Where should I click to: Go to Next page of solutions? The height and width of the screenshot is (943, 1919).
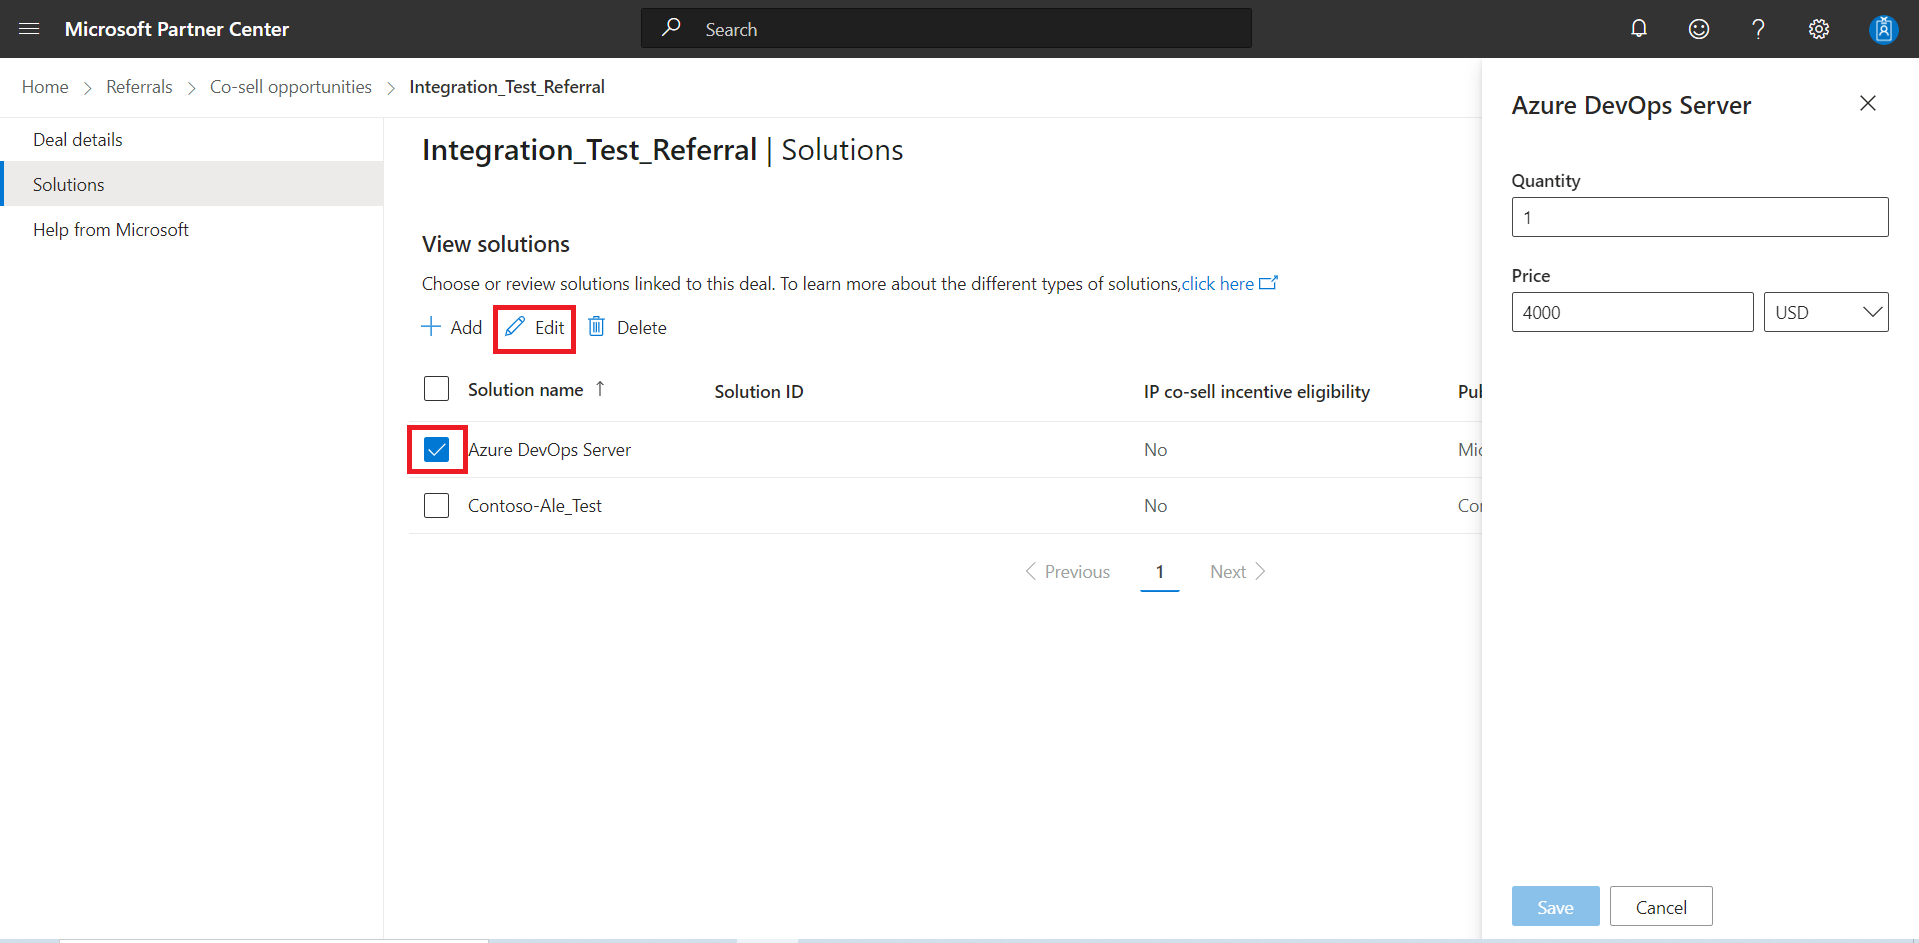tap(1238, 571)
